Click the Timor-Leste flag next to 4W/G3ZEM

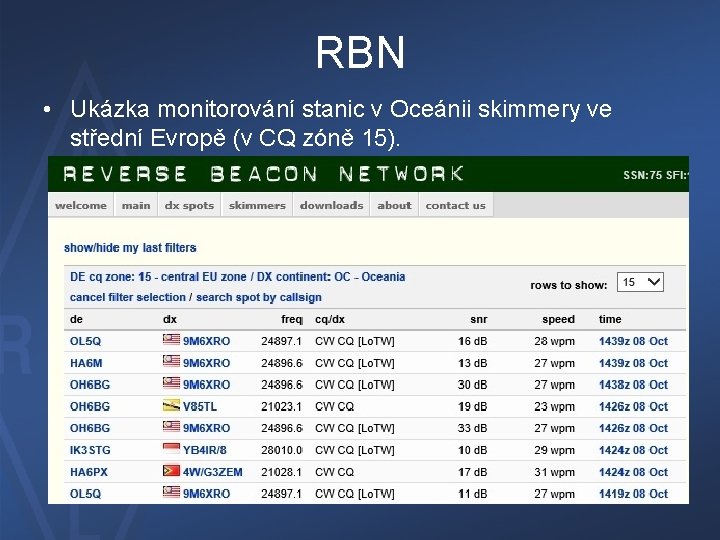pyautogui.click(x=171, y=471)
